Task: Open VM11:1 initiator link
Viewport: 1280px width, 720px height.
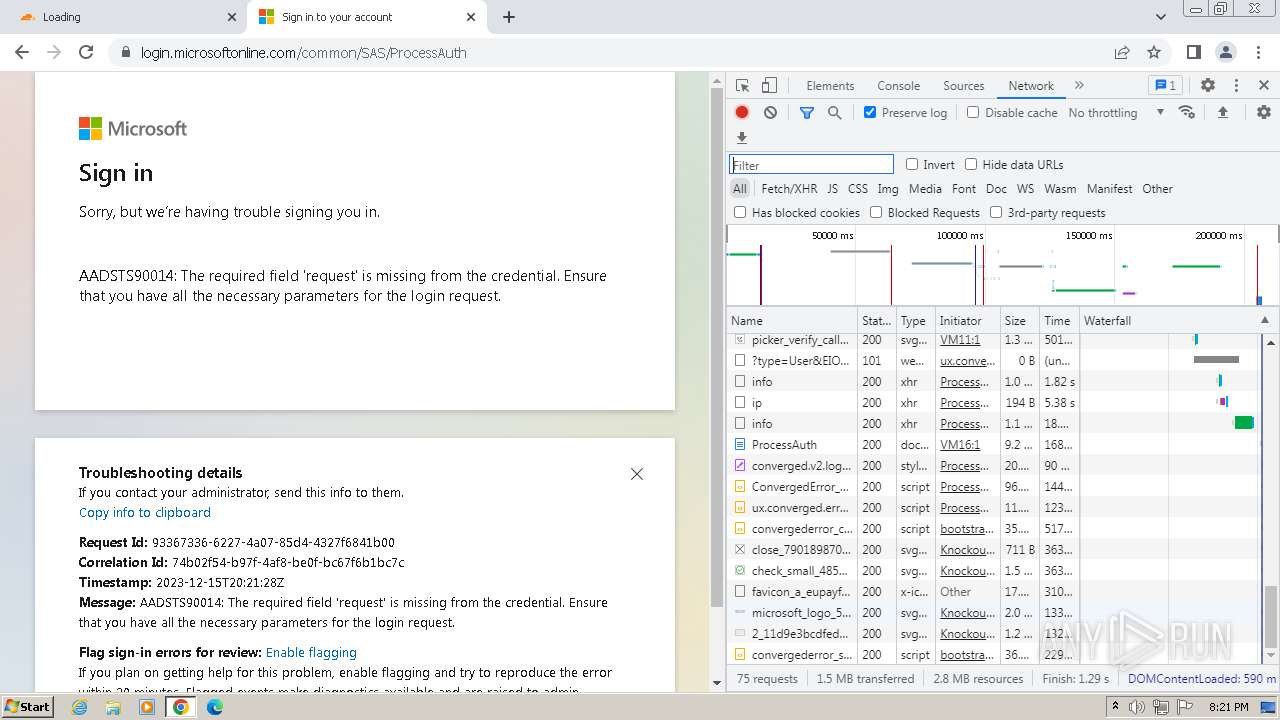Action: tap(960, 339)
